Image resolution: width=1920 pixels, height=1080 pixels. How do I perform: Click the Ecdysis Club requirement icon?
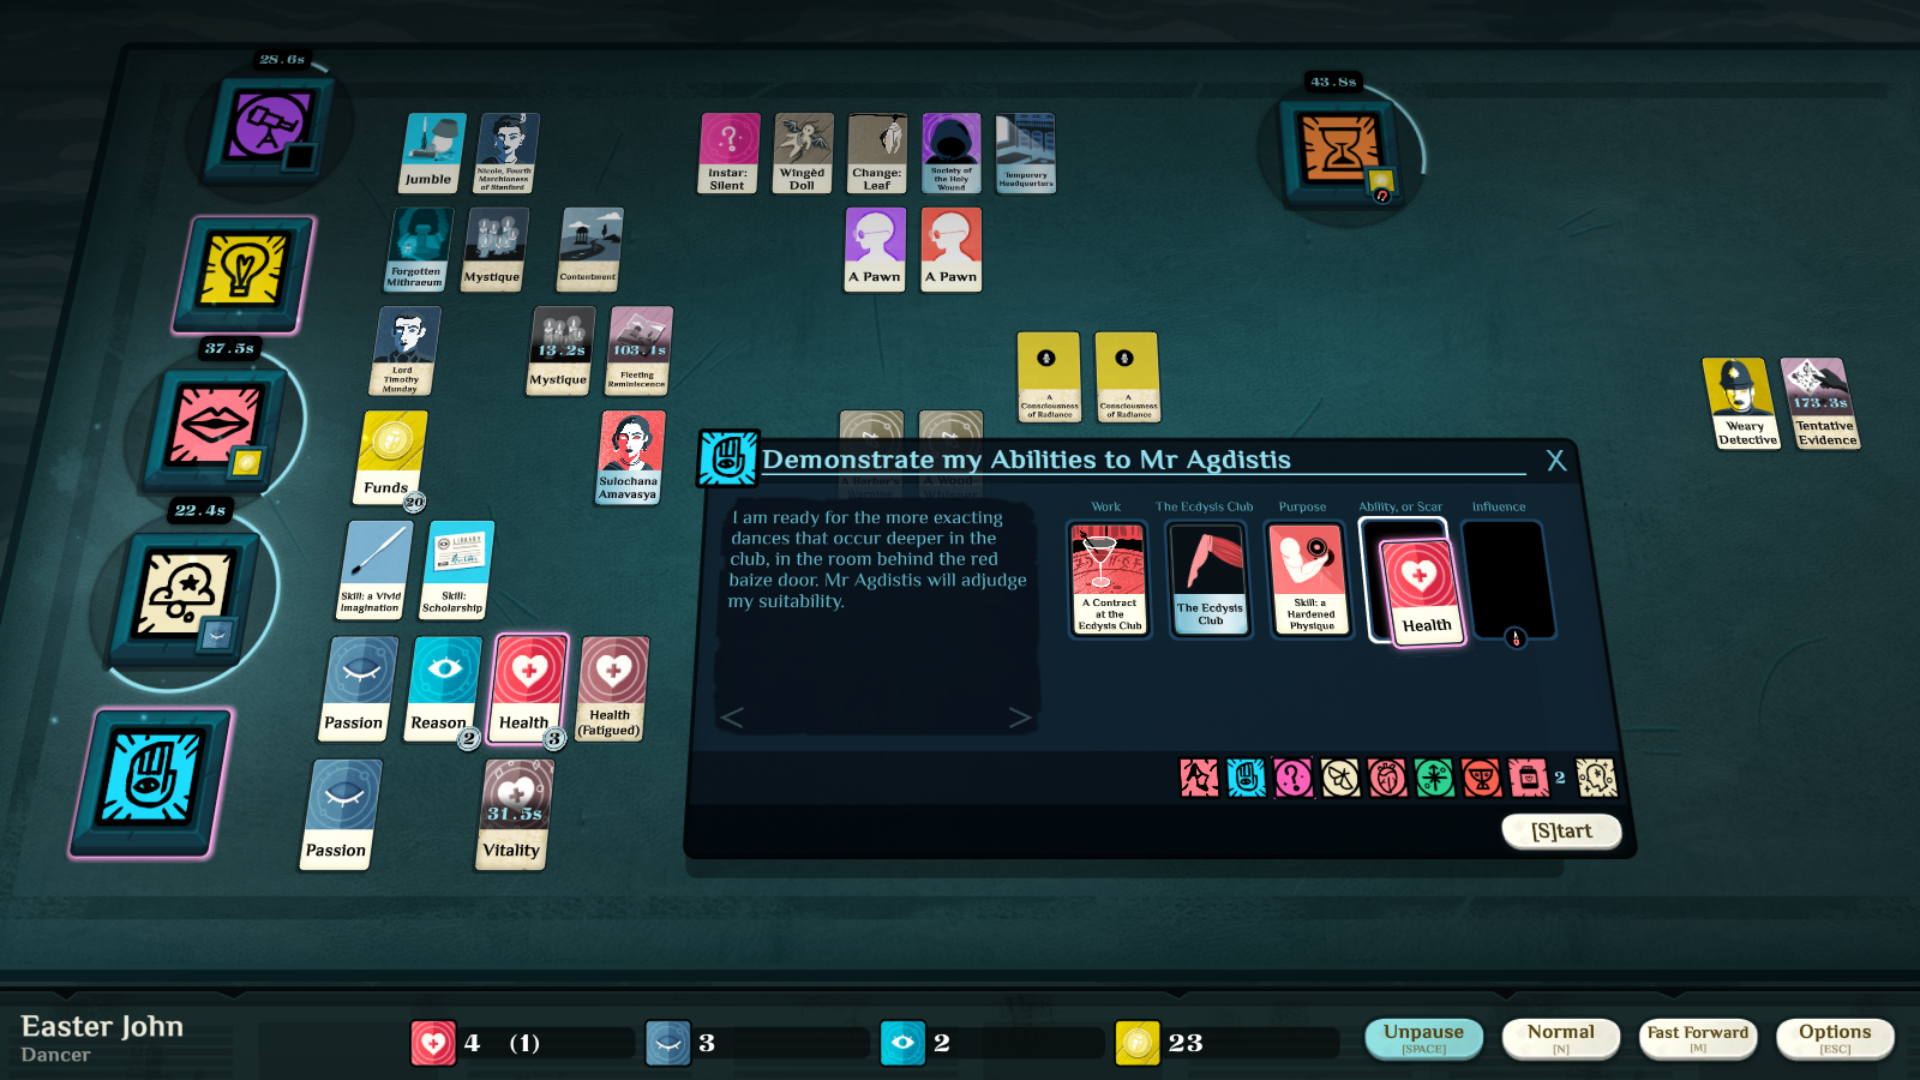click(x=1208, y=582)
